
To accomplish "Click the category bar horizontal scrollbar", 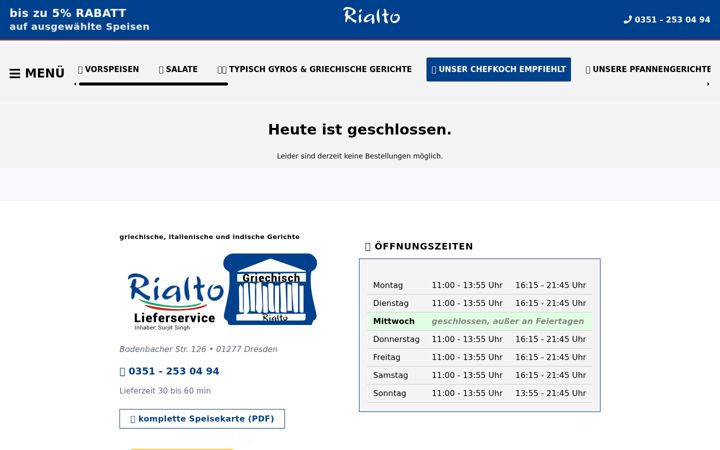I will click(x=153, y=84).
